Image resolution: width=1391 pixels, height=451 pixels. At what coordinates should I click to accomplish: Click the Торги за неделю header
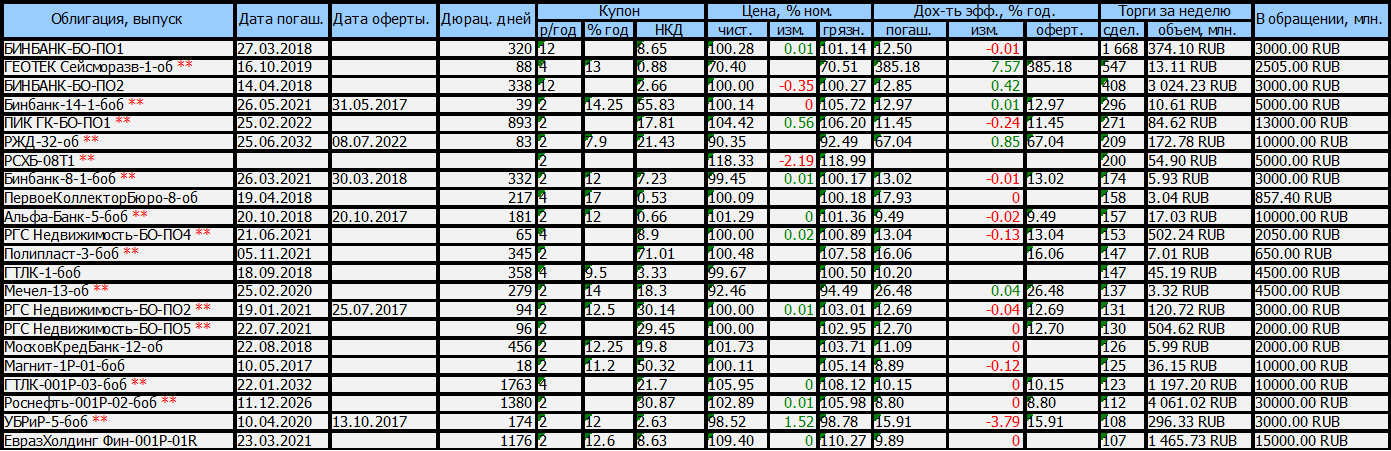1175,10
